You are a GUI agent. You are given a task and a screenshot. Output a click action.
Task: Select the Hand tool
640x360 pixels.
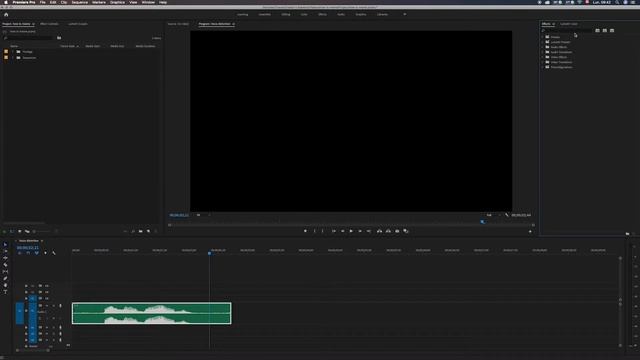[5, 285]
